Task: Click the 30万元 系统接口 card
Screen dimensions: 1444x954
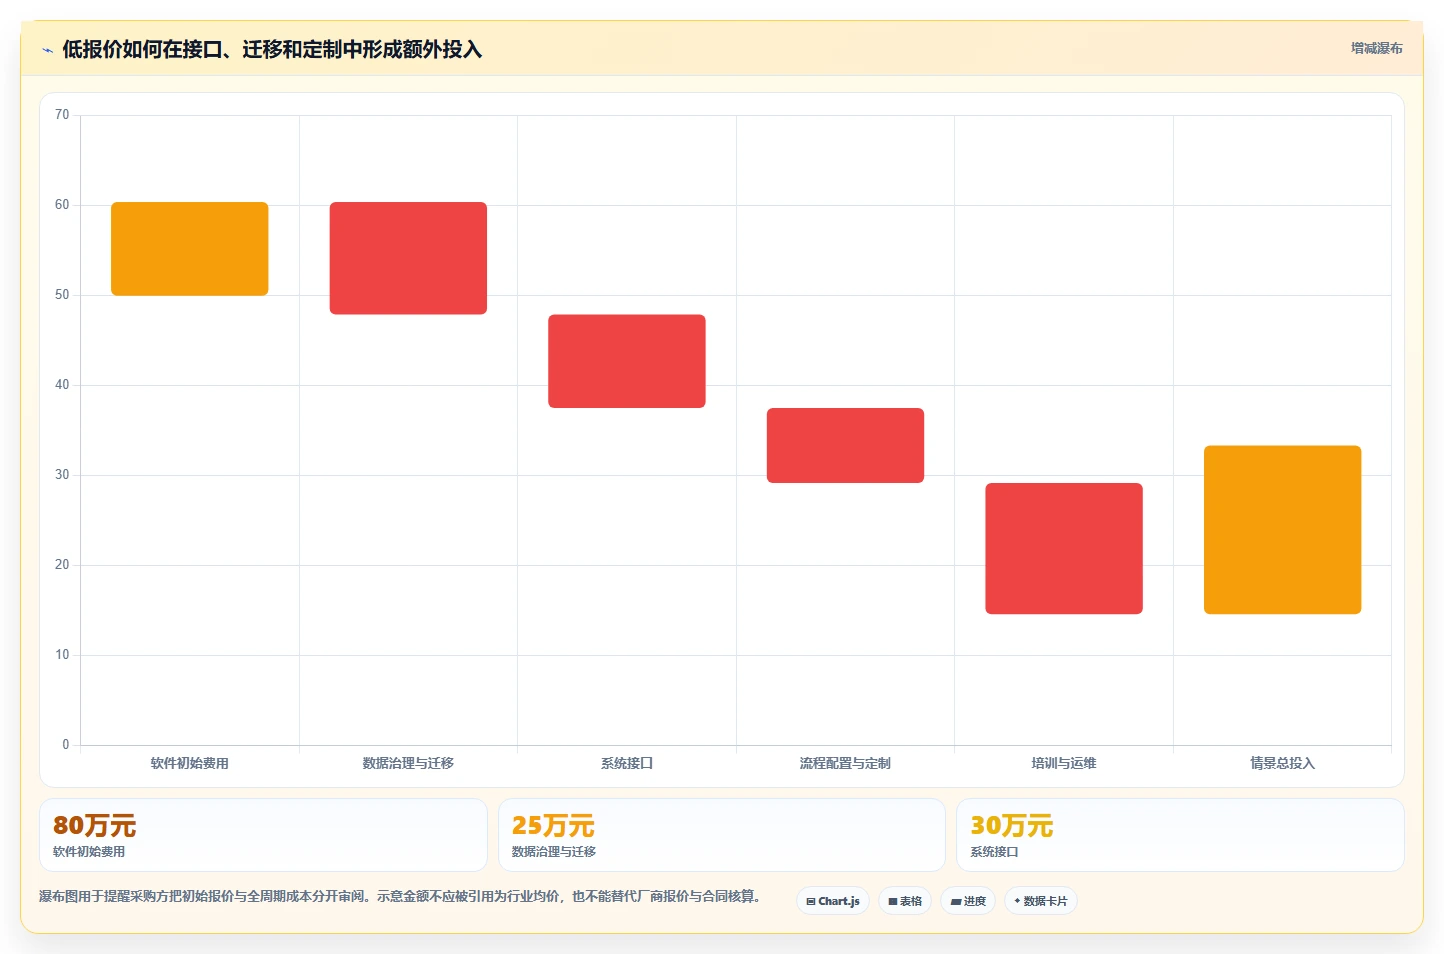Action: 1180,835
